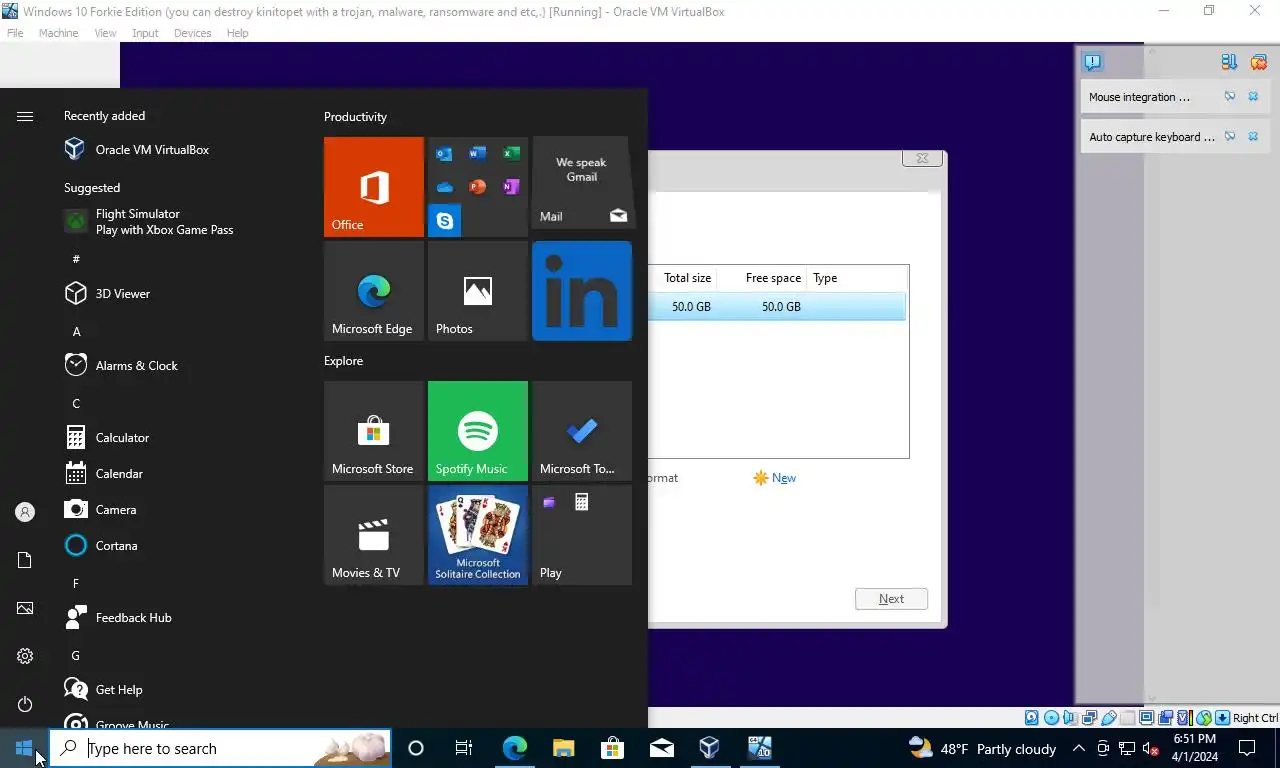Dismiss Auto capture keyboard notification

coord(1253,137)
